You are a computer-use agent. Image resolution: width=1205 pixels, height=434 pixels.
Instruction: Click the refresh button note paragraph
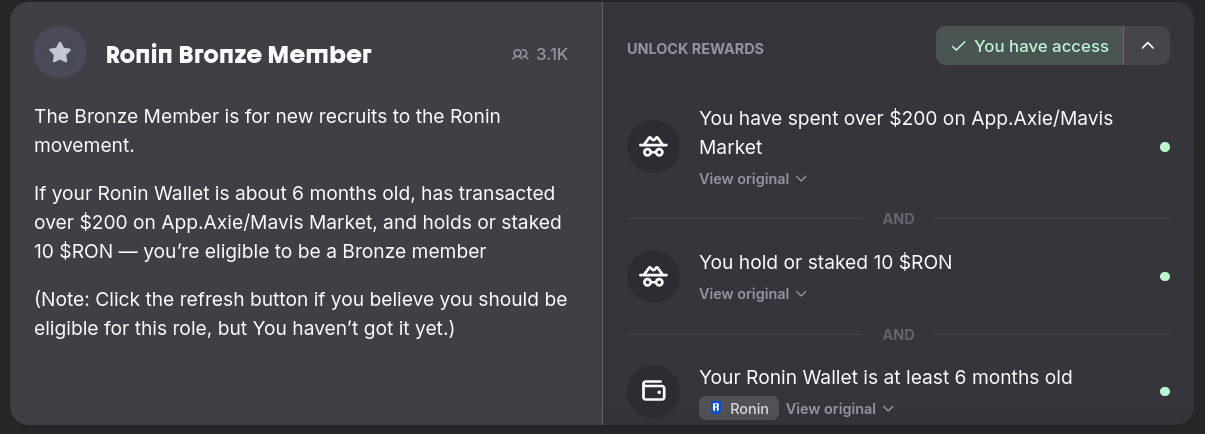(x=300, y=313)
